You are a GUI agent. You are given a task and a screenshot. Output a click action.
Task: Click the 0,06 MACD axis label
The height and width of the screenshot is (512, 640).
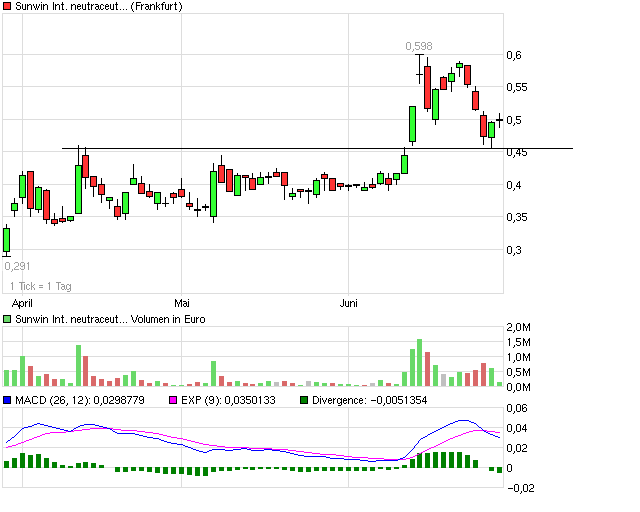(517, 408)
